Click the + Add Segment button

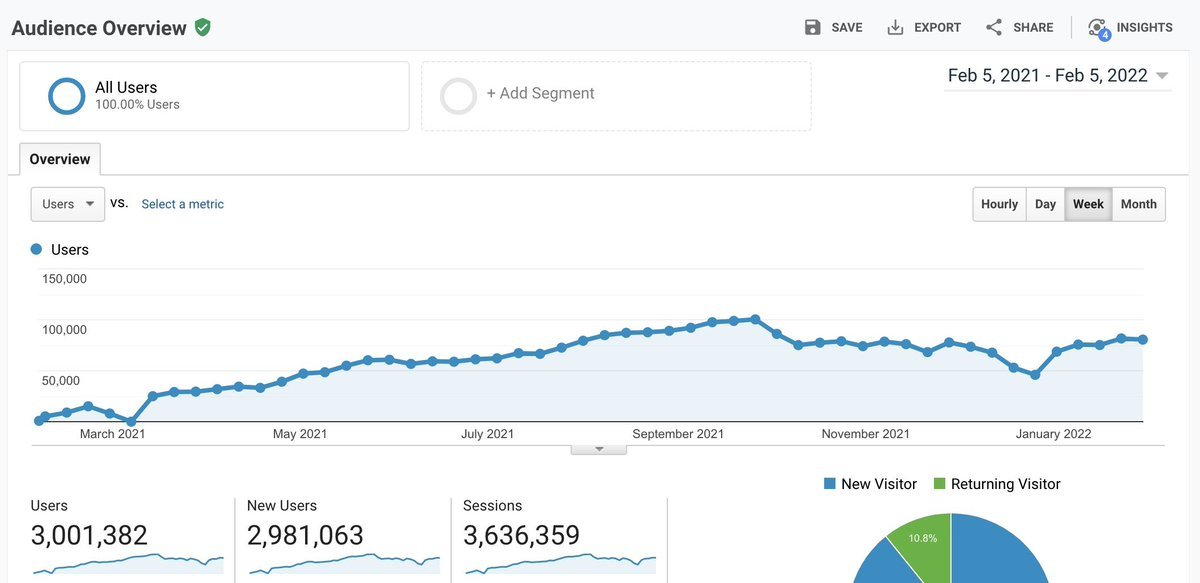[x=540, y=93]
